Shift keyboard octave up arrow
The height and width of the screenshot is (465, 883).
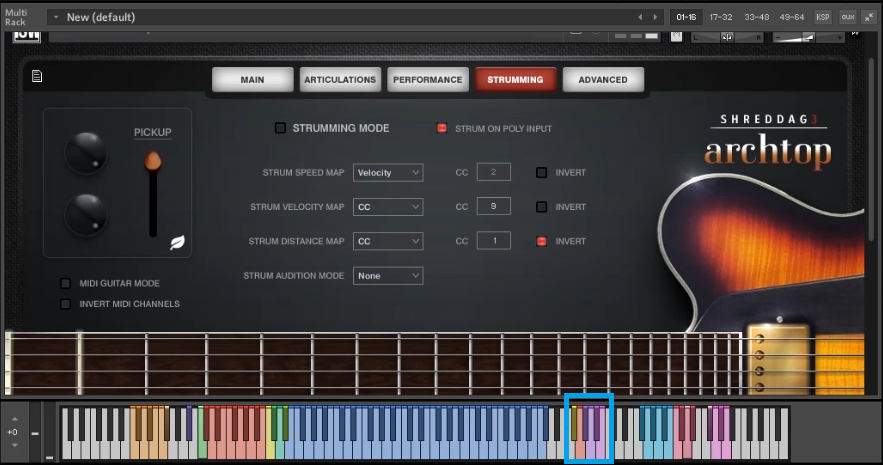pyautogui.click(x=15, y=419)
